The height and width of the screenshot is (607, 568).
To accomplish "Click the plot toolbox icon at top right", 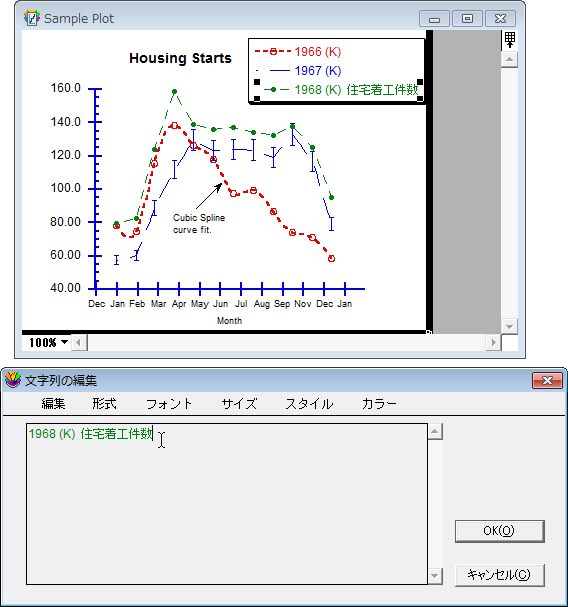I will coord(510,40).
